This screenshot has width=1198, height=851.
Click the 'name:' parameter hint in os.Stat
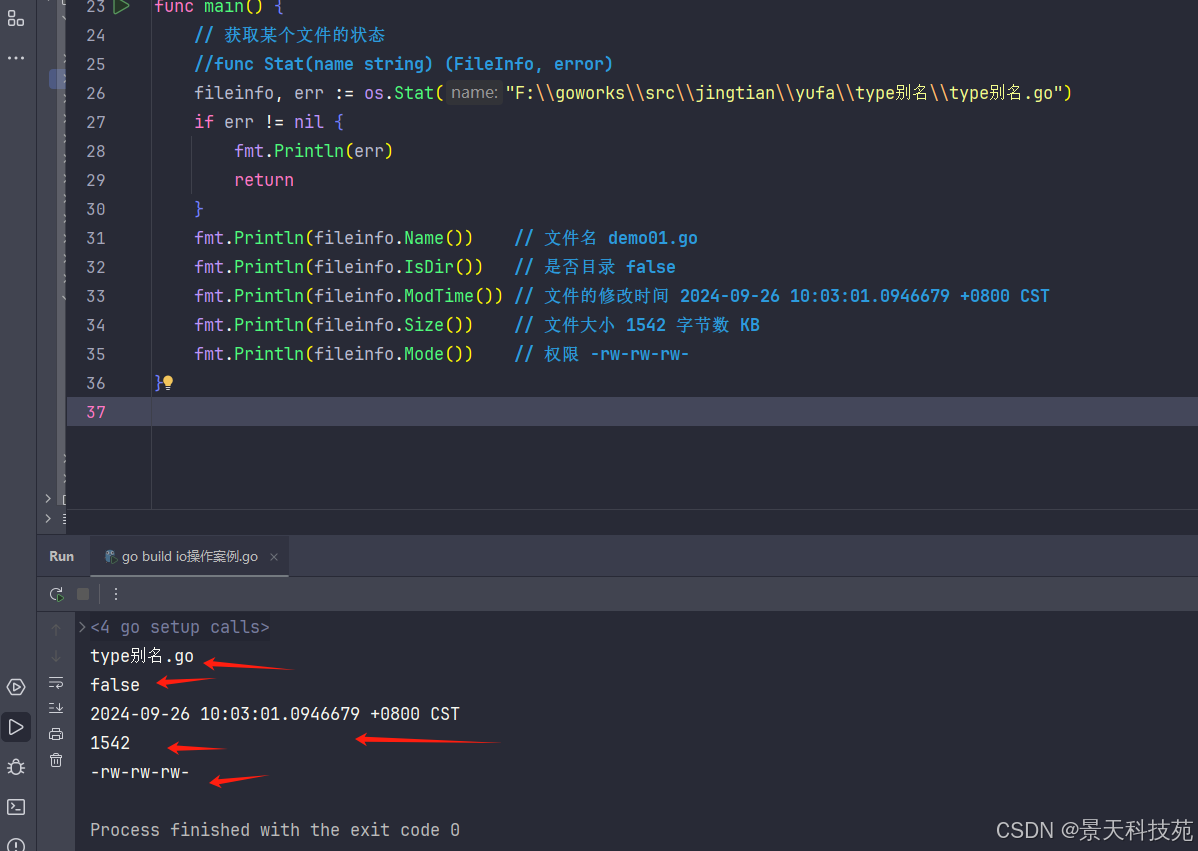pos(474,93)
